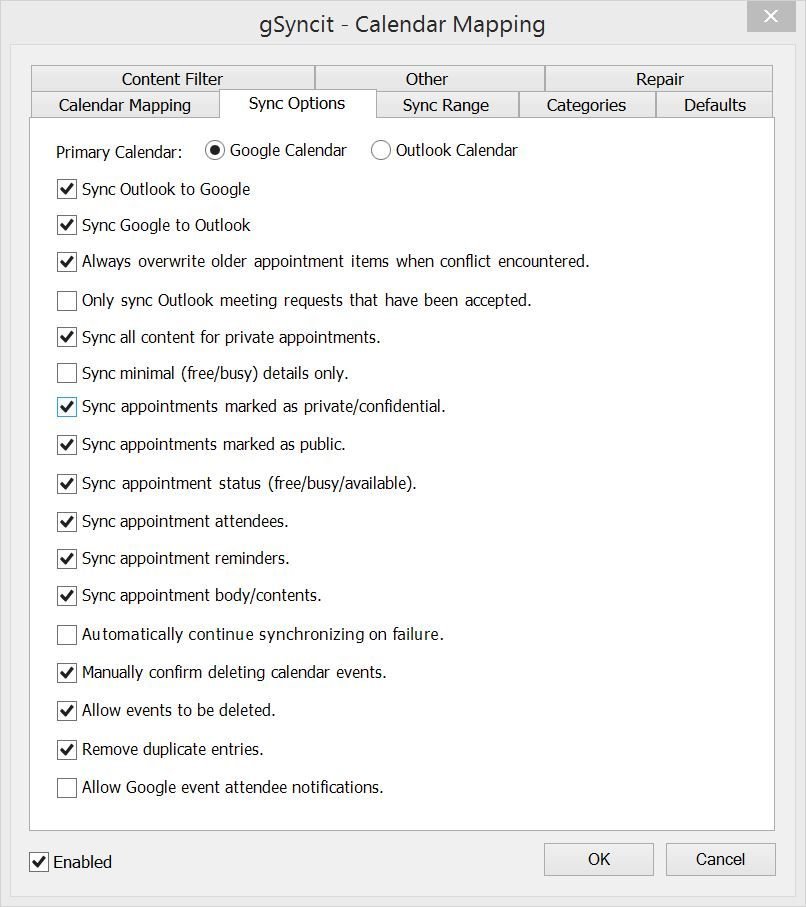Enable automatically continue synchronizing on failure
Screen dimensions: 806x907
coord(67,635)
